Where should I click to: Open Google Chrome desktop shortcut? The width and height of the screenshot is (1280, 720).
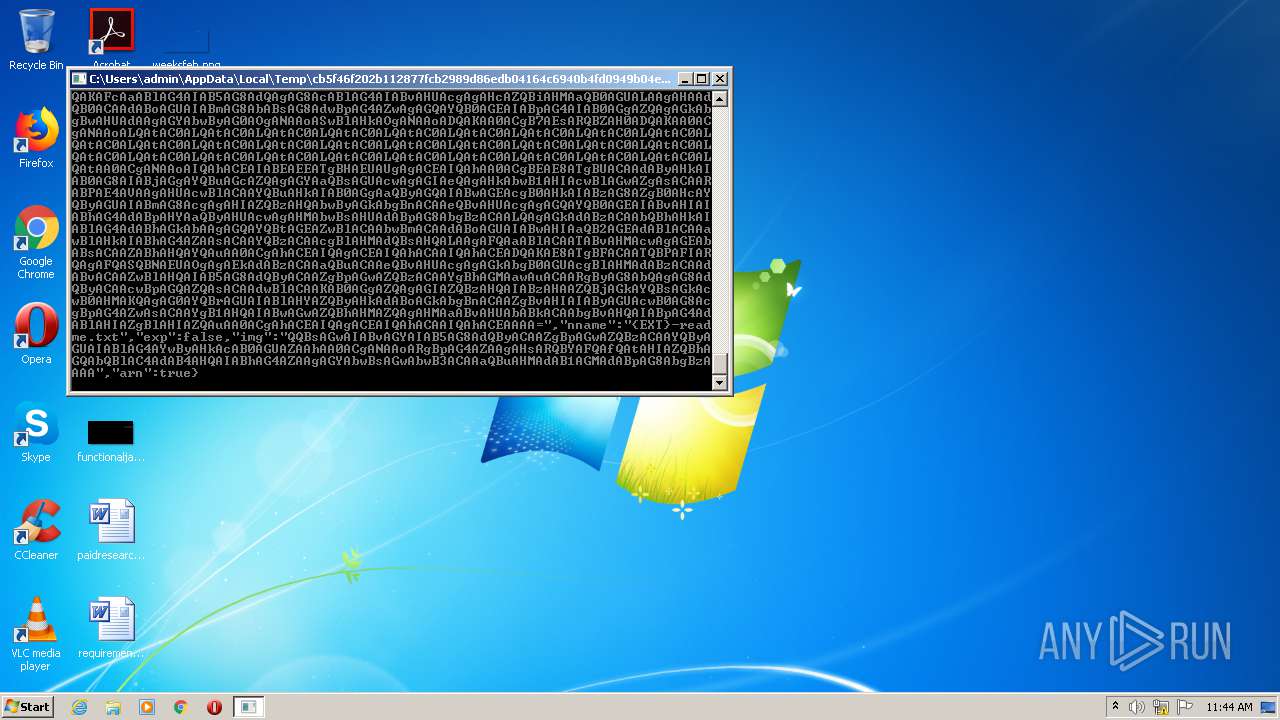pos(36,242)
